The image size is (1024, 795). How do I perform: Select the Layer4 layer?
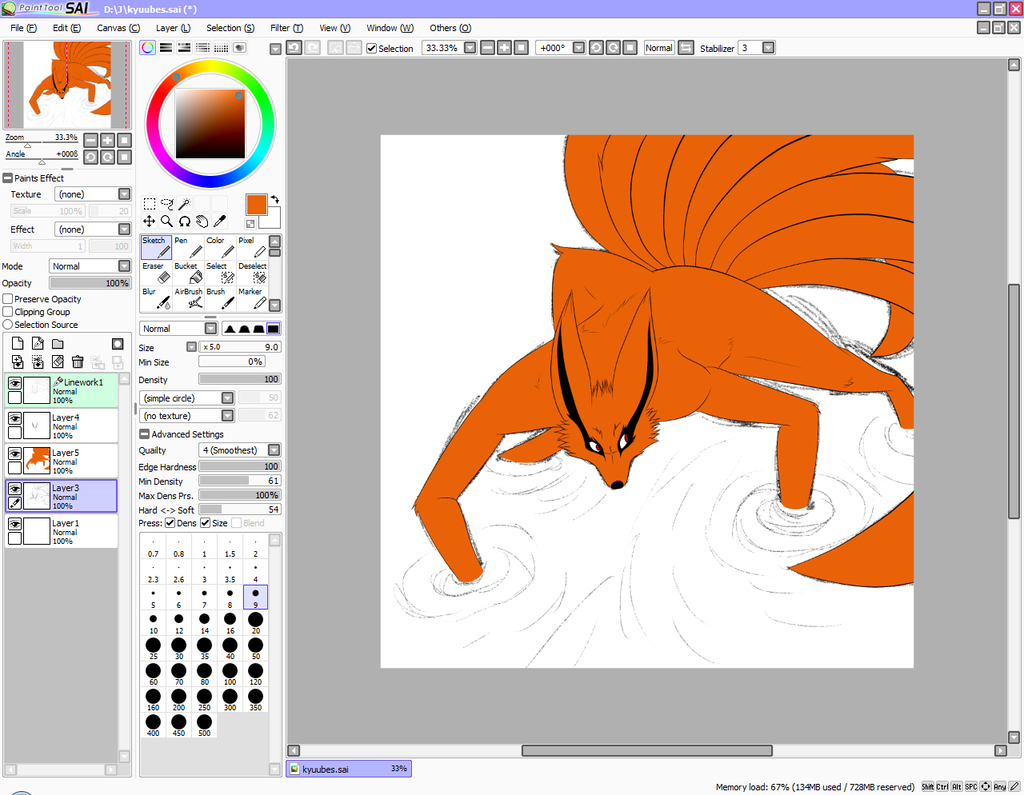pyautogui.click(x=61, y=425)
